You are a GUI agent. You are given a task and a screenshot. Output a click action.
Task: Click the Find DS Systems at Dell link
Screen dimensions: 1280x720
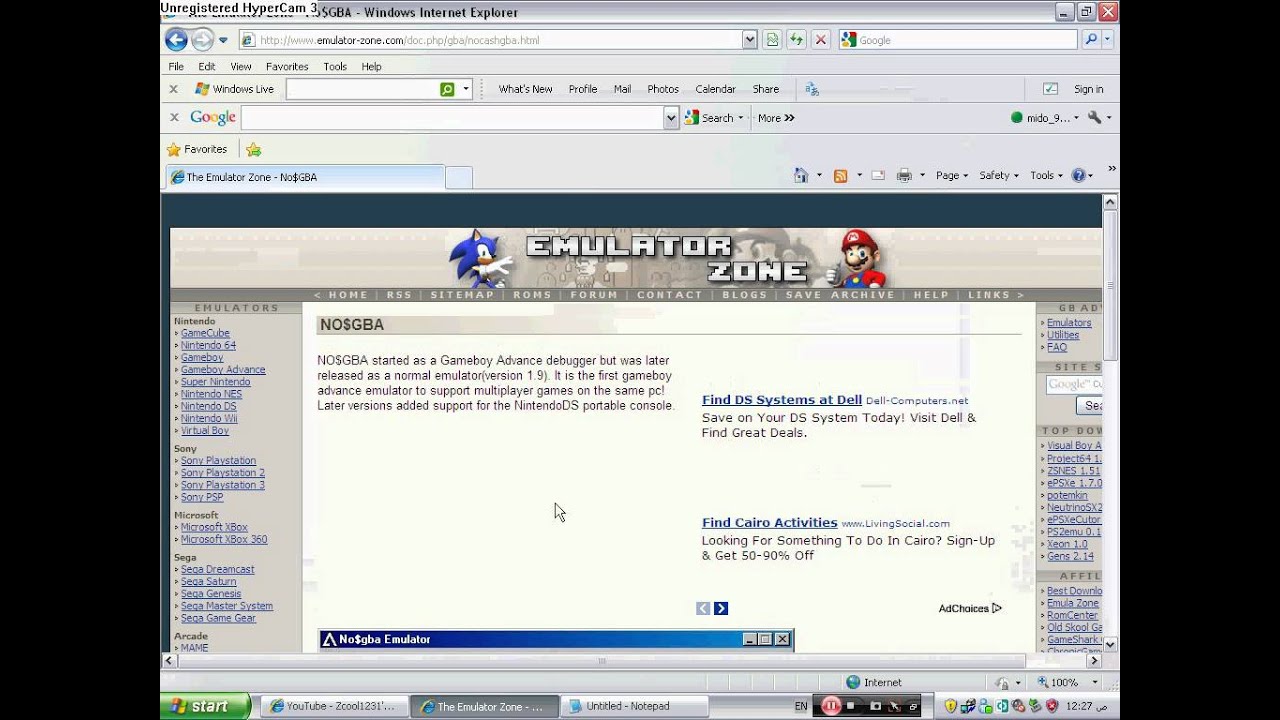click(782, 400)
